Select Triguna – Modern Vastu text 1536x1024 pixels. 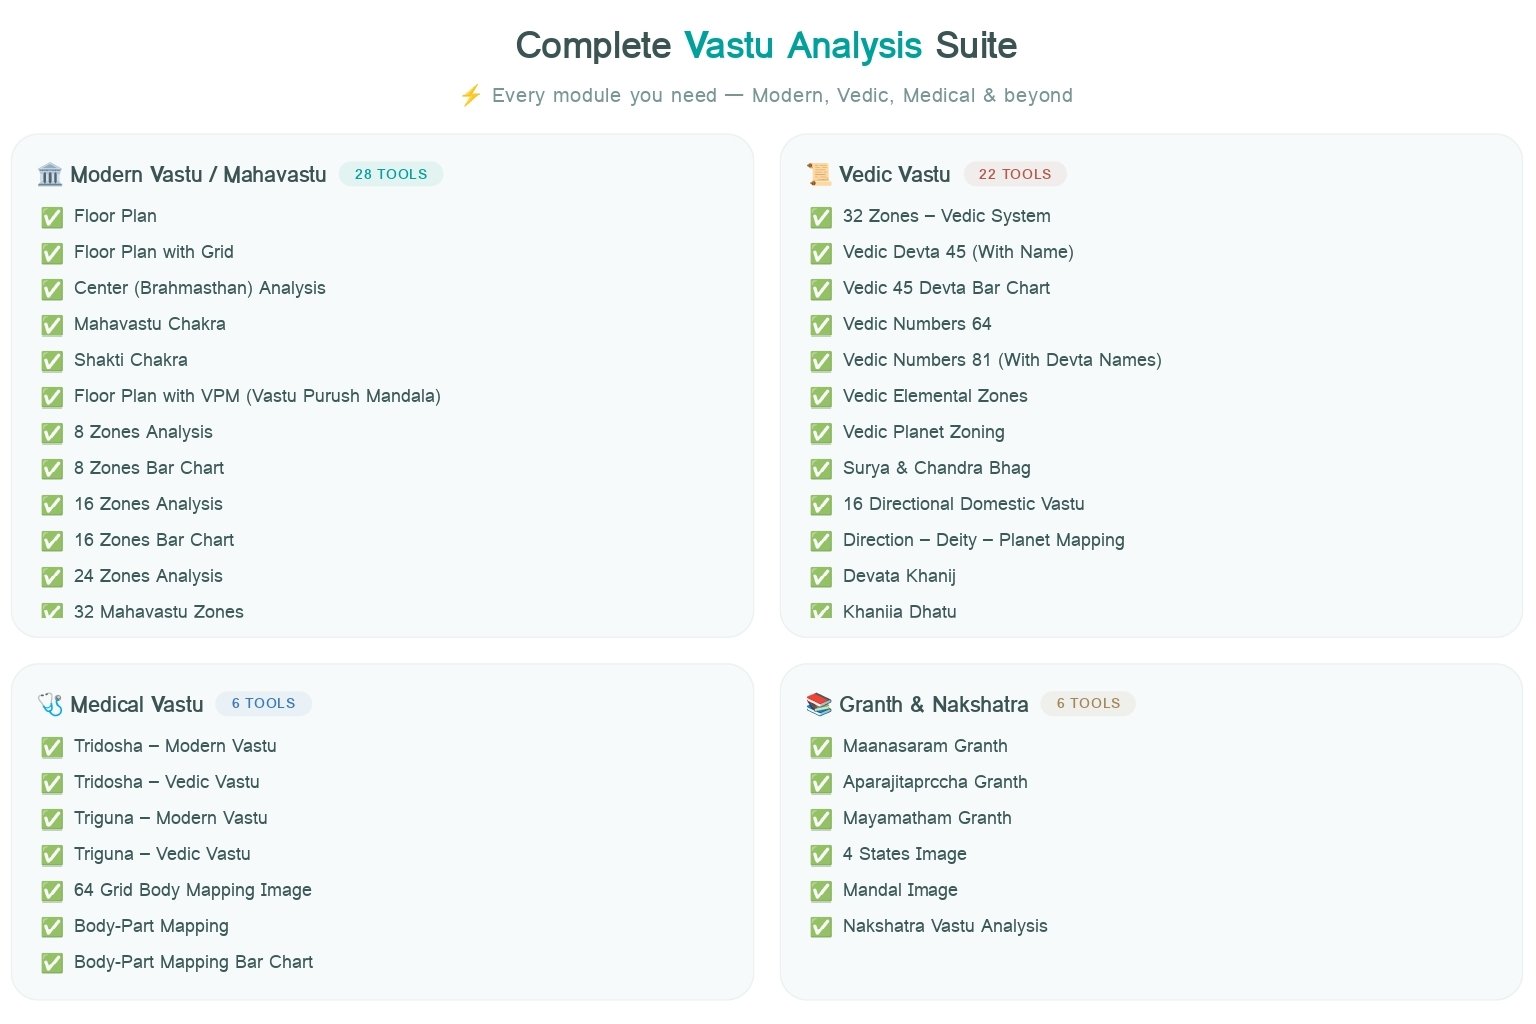coord(171,818)
